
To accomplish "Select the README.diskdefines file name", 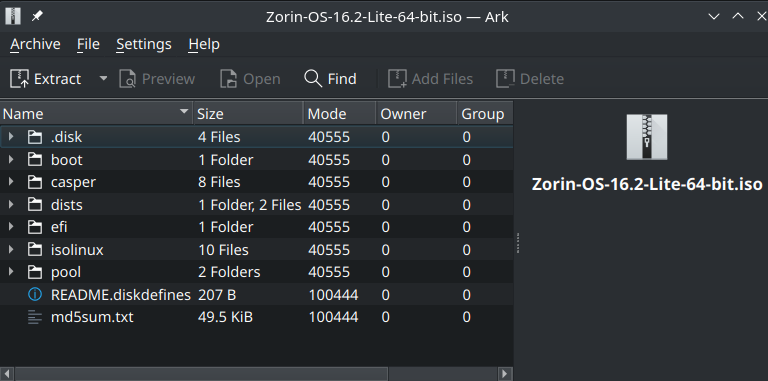I will tap(120, 295).
